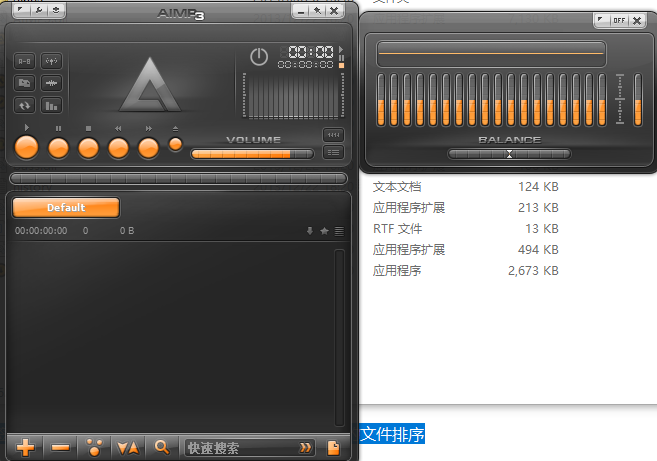
Task: Skip to previous track button
Action: [119, 148]
